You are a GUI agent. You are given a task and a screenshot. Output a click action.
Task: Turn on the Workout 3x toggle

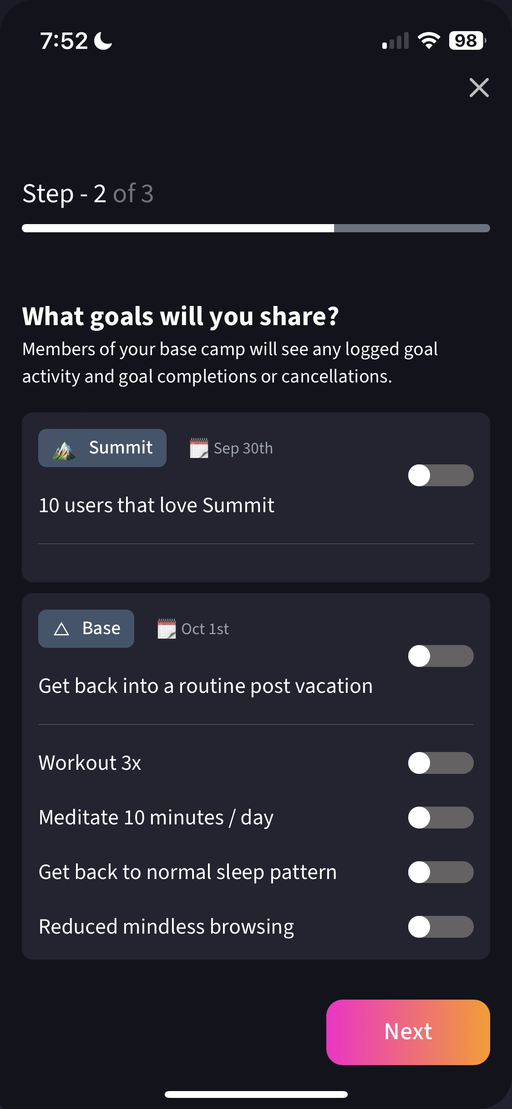click(441, 762)
